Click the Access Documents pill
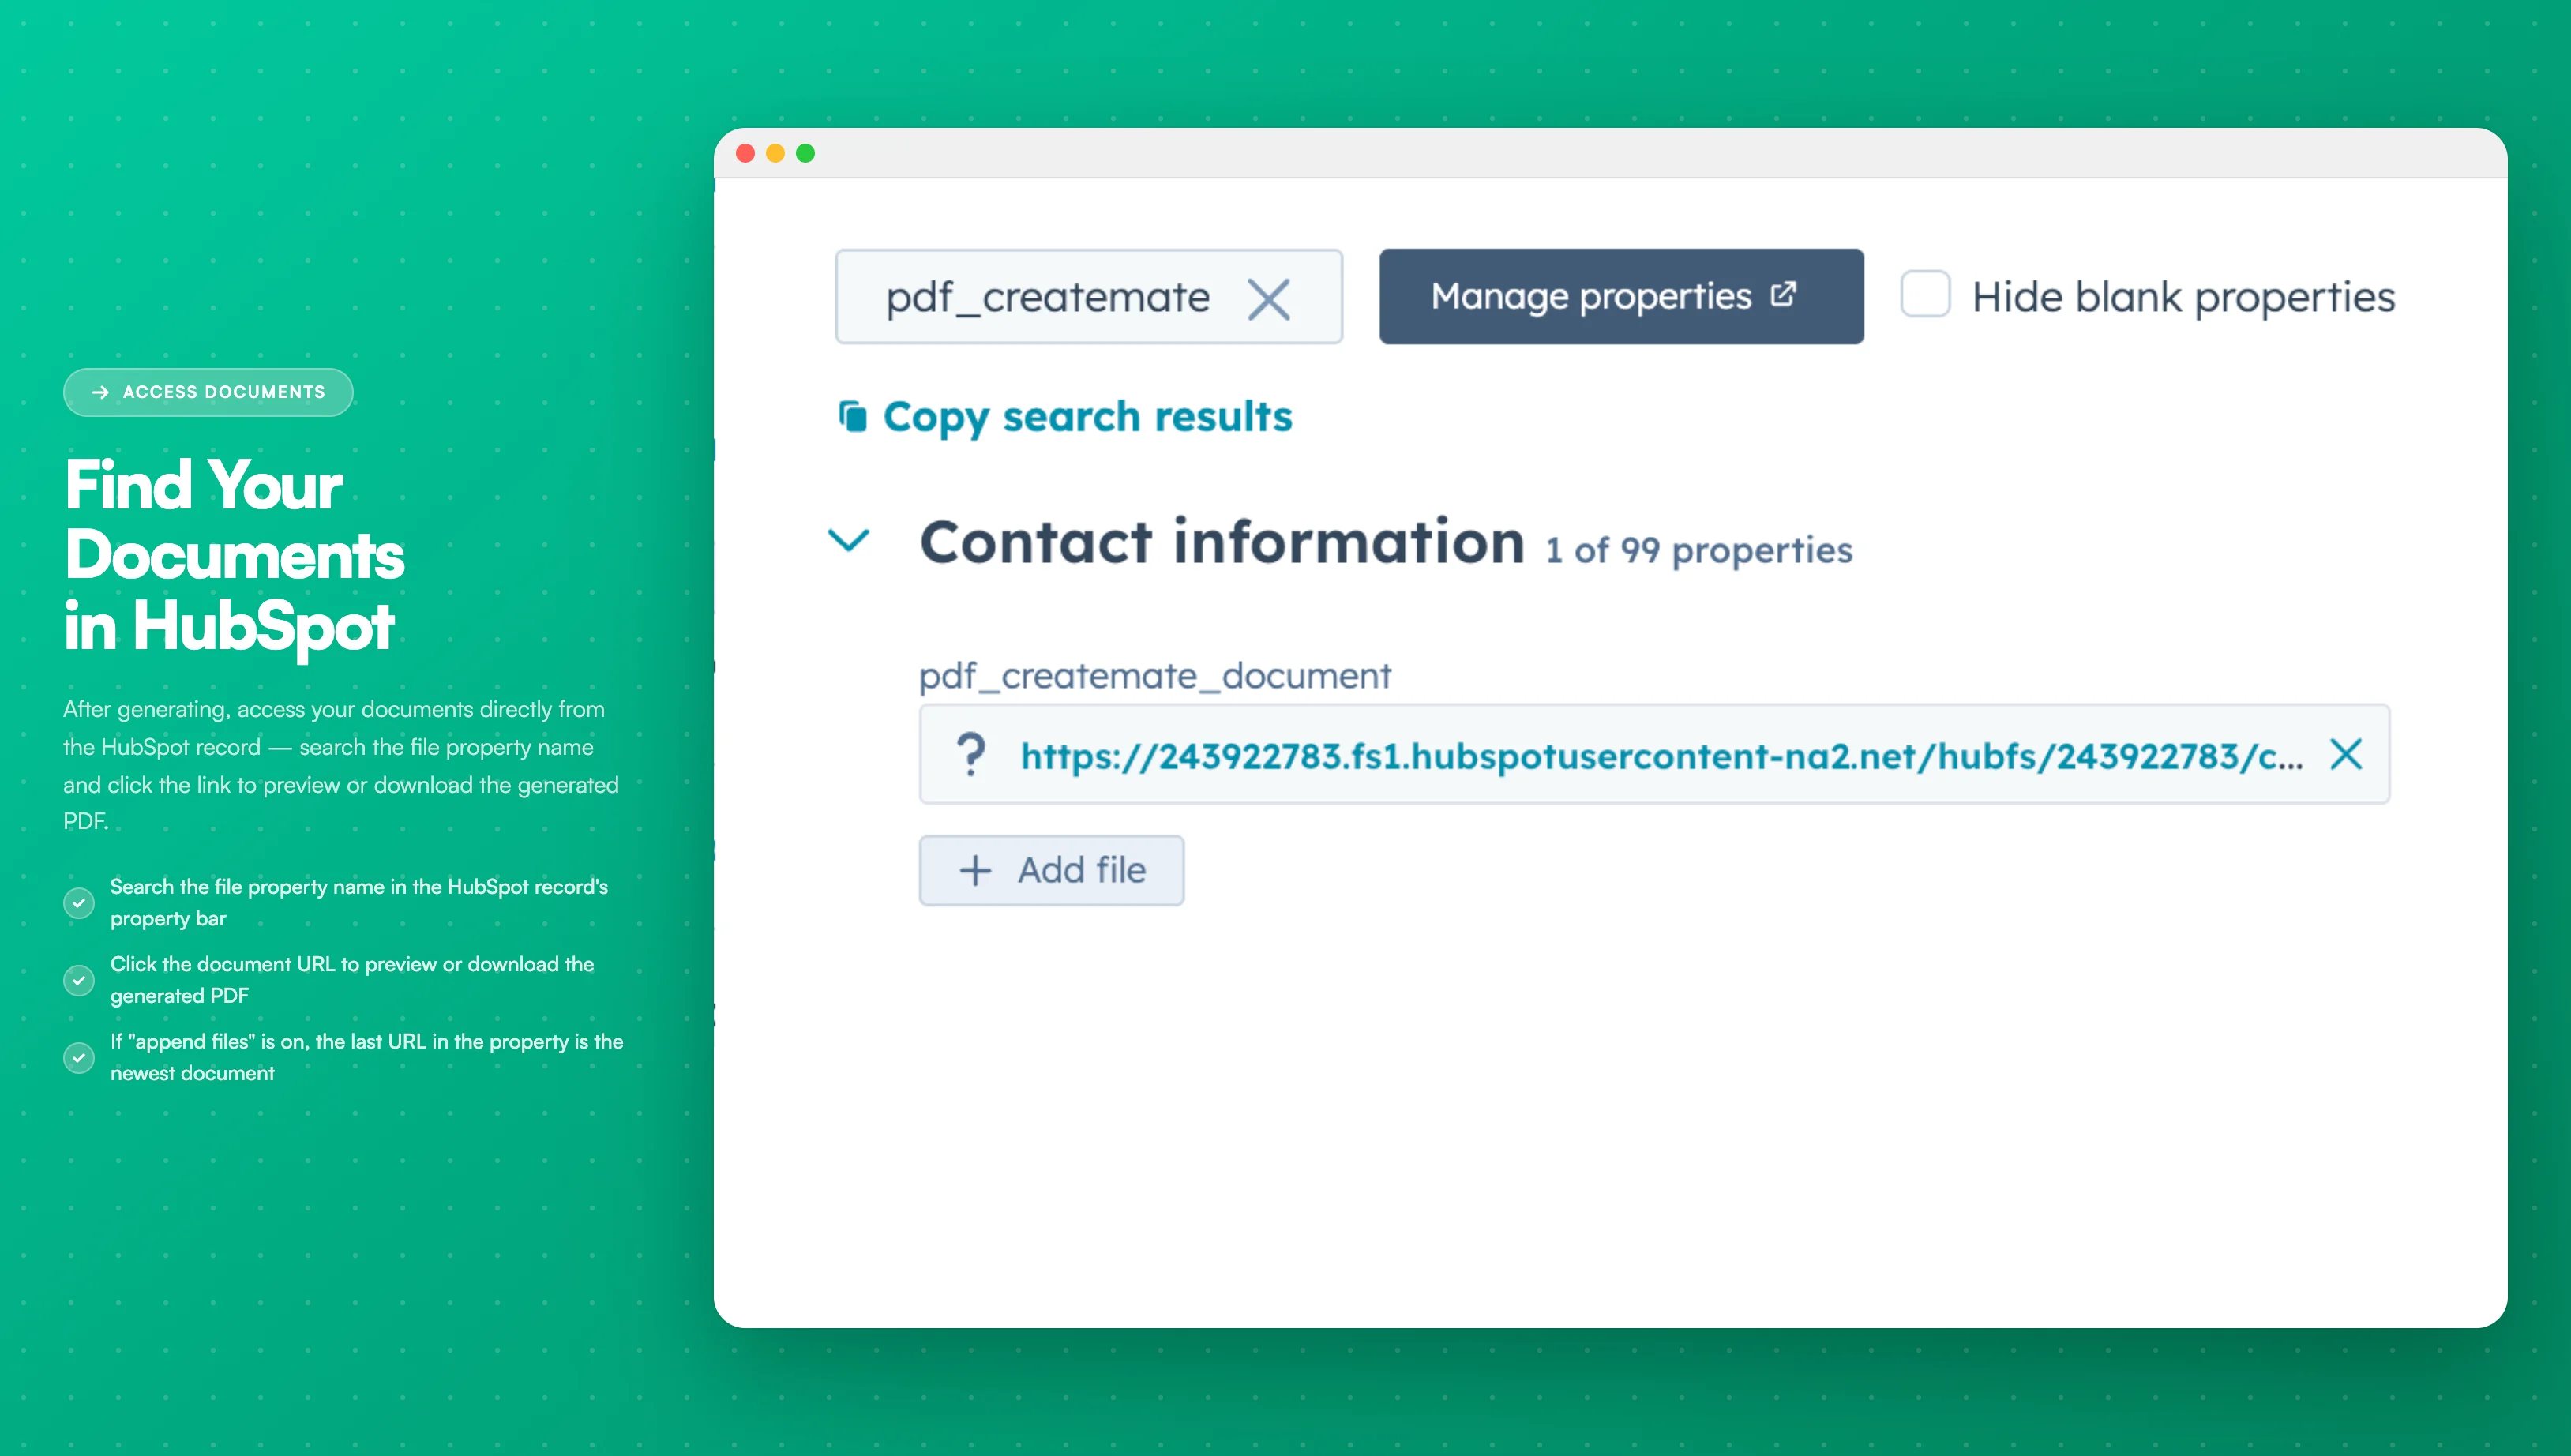The image size is (2571, 1456). (208, 392)
